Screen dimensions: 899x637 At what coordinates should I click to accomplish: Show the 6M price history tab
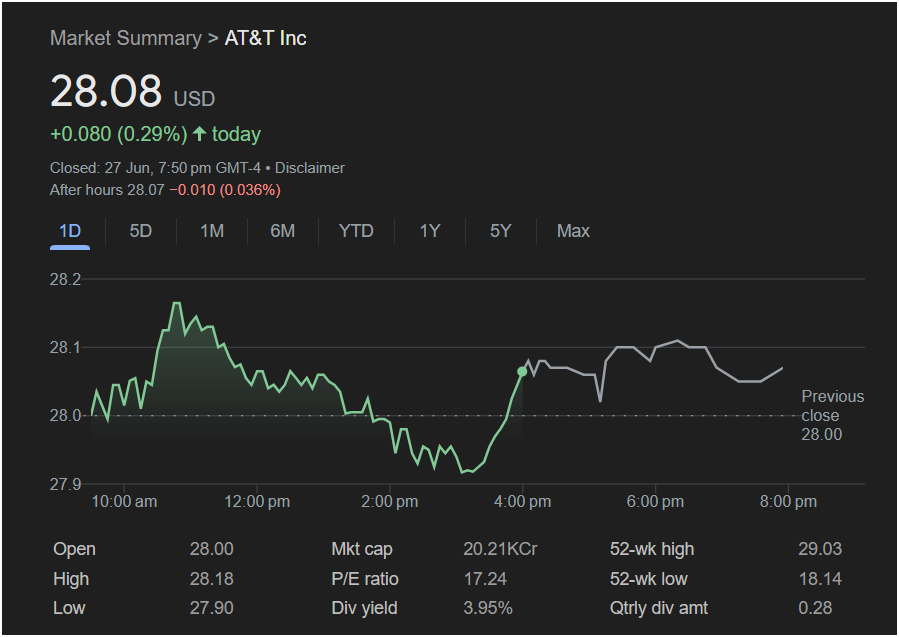click(283, 231)
